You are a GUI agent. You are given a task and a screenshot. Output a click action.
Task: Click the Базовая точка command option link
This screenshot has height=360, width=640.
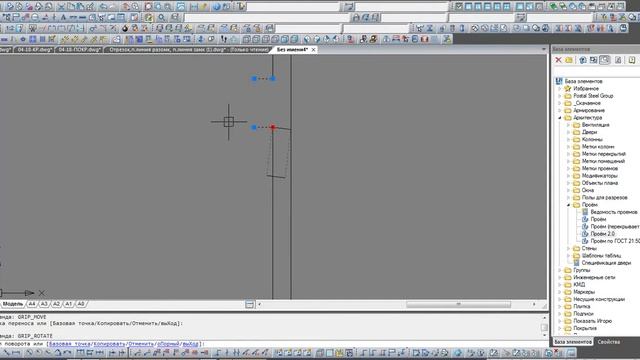[69, 344]
